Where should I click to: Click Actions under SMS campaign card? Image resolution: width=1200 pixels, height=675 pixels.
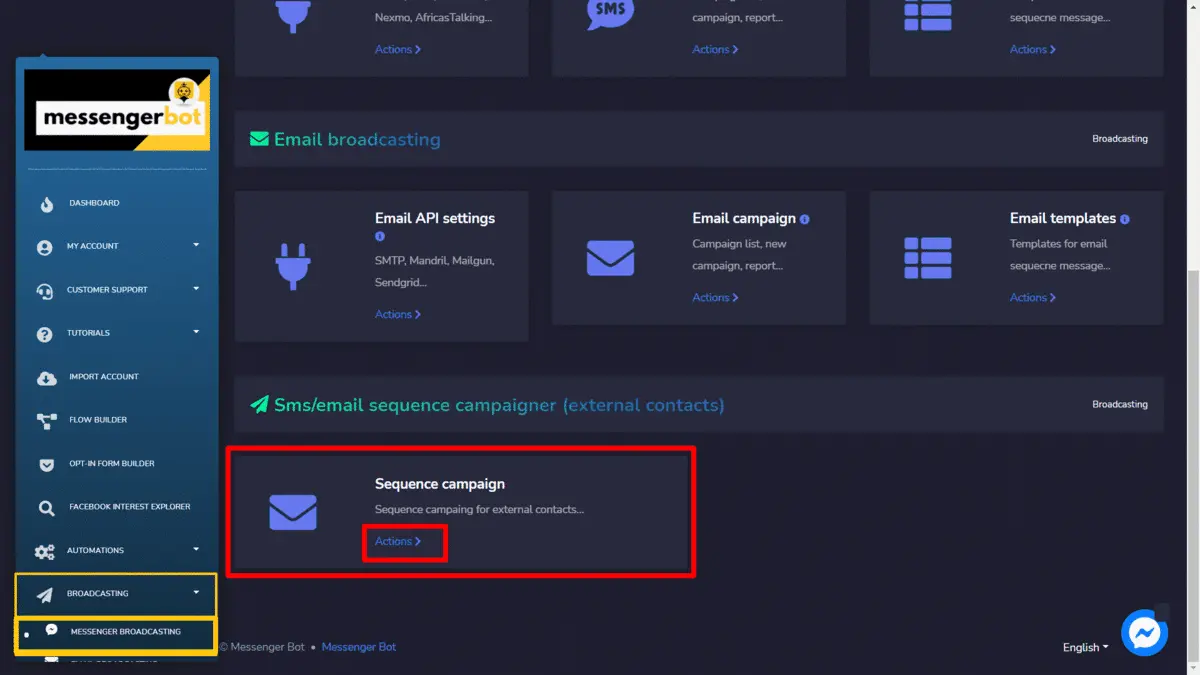715,49
